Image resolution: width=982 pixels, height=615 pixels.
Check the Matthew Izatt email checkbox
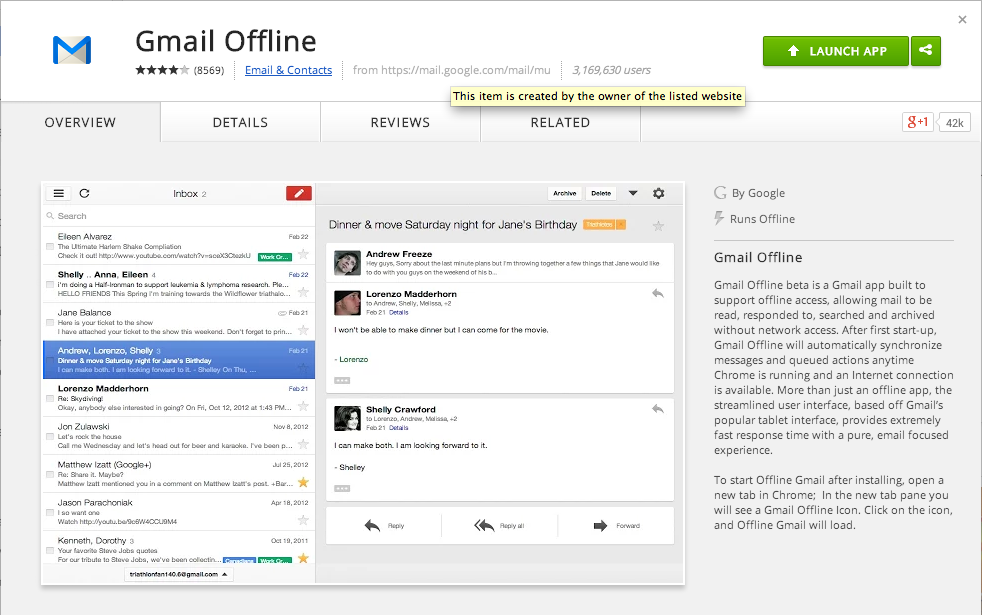pyautogui.click(x=50, y=475)
